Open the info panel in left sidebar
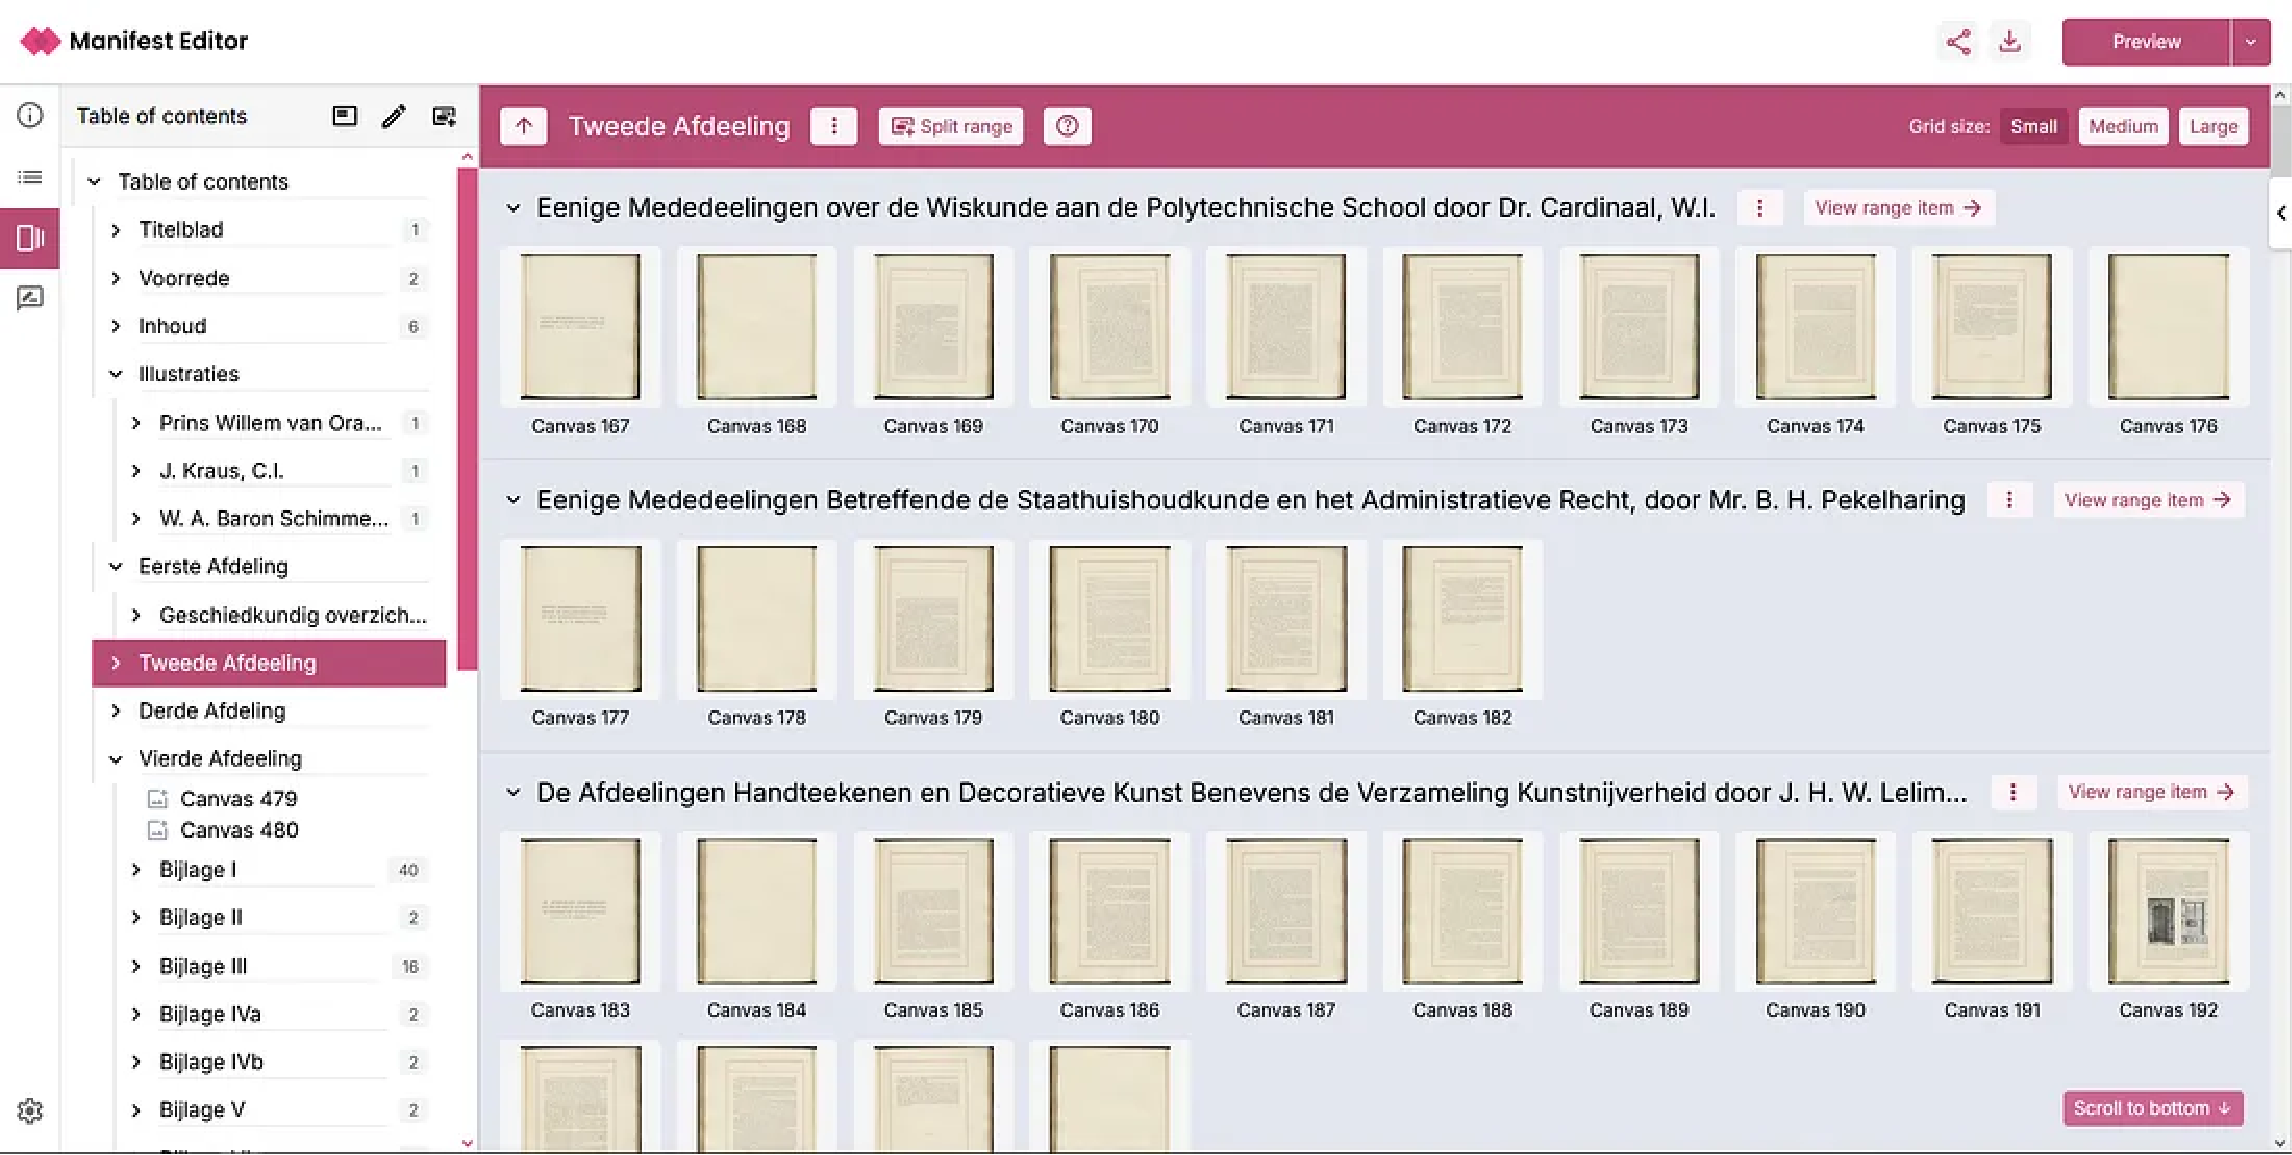Screen dimensions: 2292x1155 coord(30,115)
